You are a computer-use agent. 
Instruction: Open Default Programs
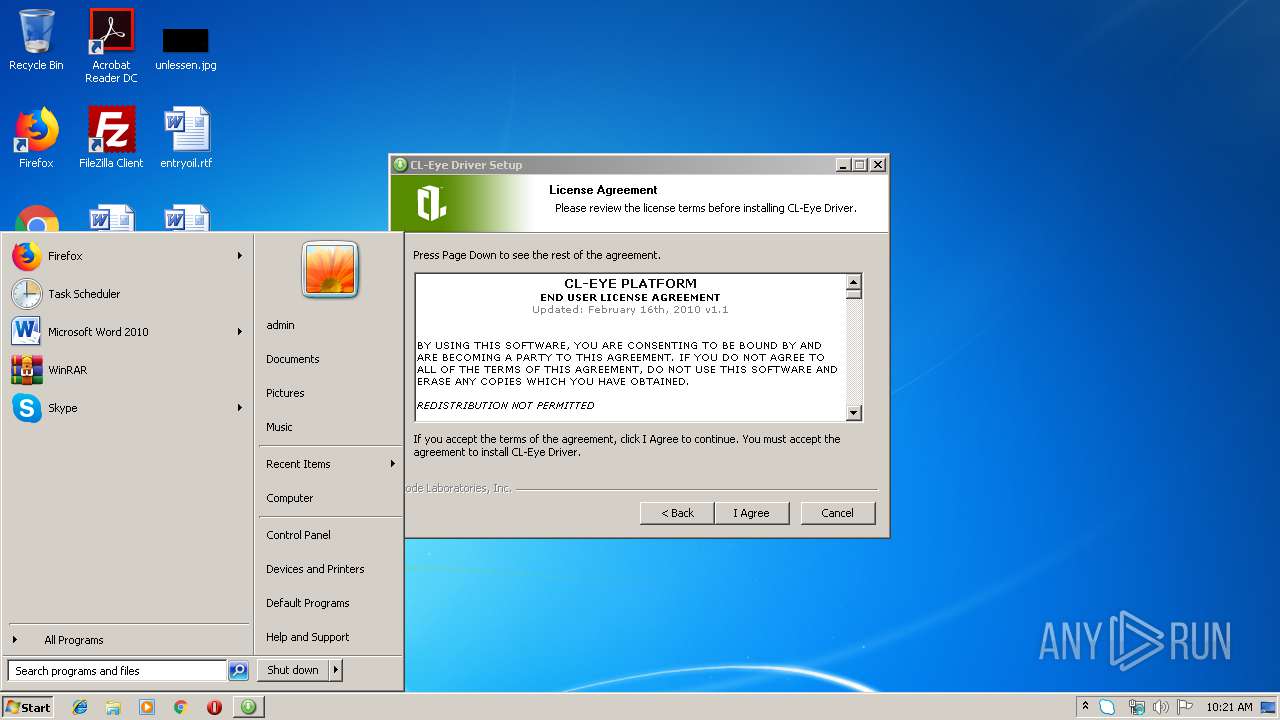pos(308,603)
